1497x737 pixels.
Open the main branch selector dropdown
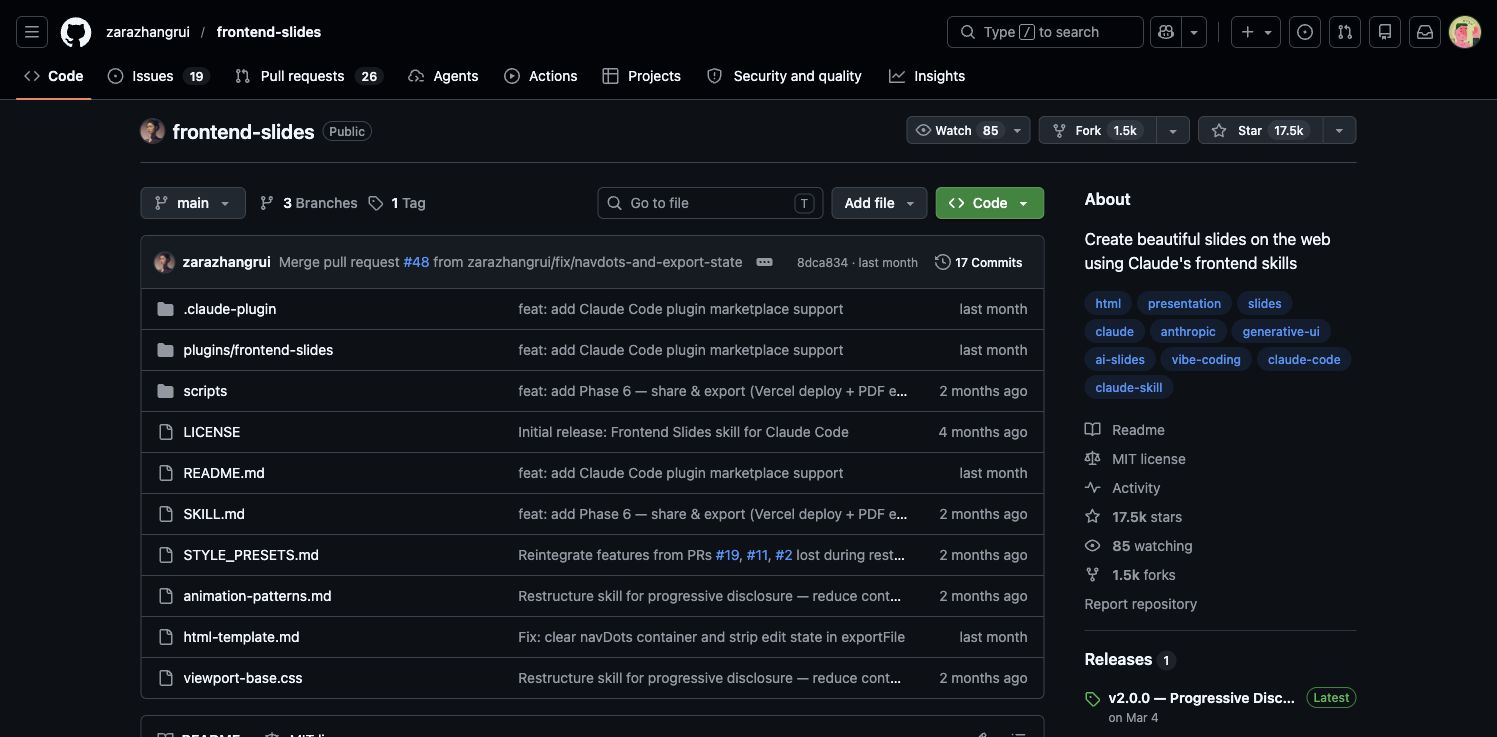click(193, 203)
